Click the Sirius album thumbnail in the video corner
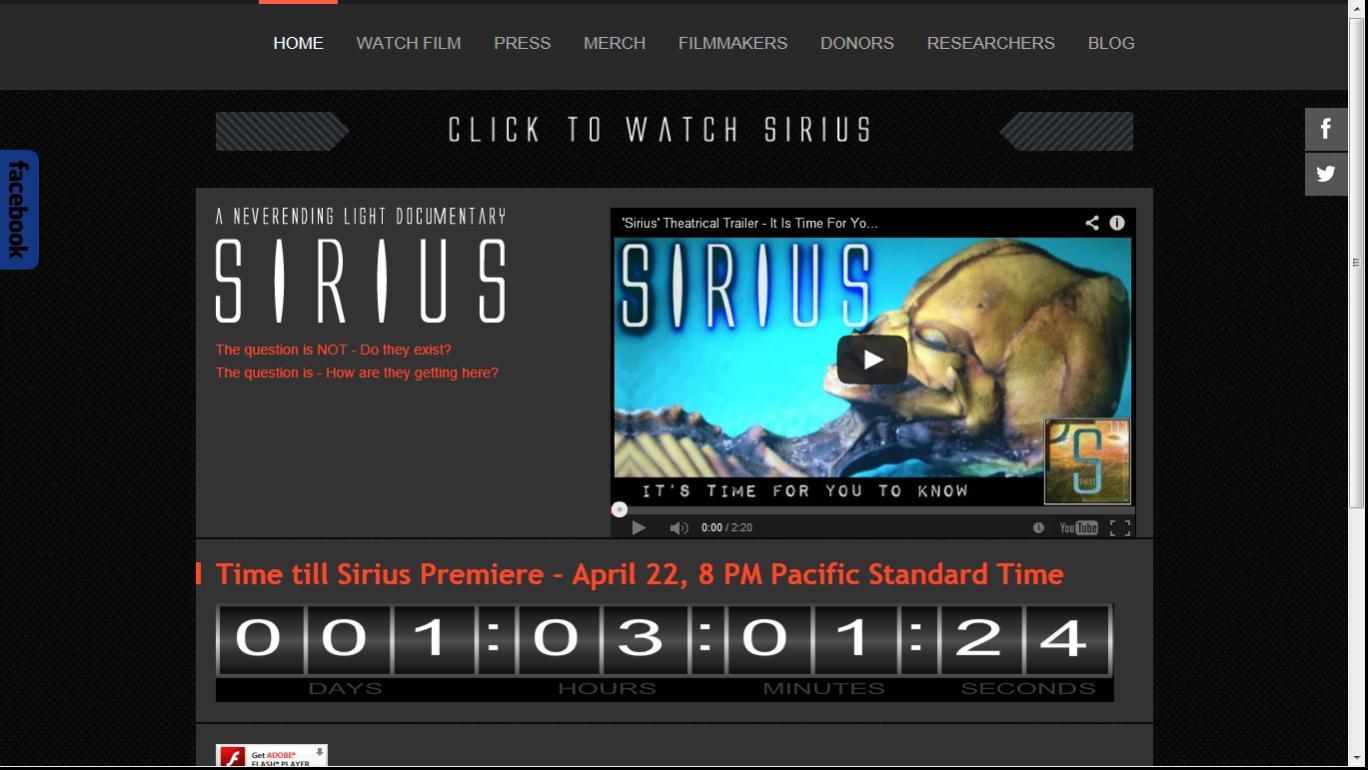This screenshot has width=1368, height=770. coord(1087,461)
